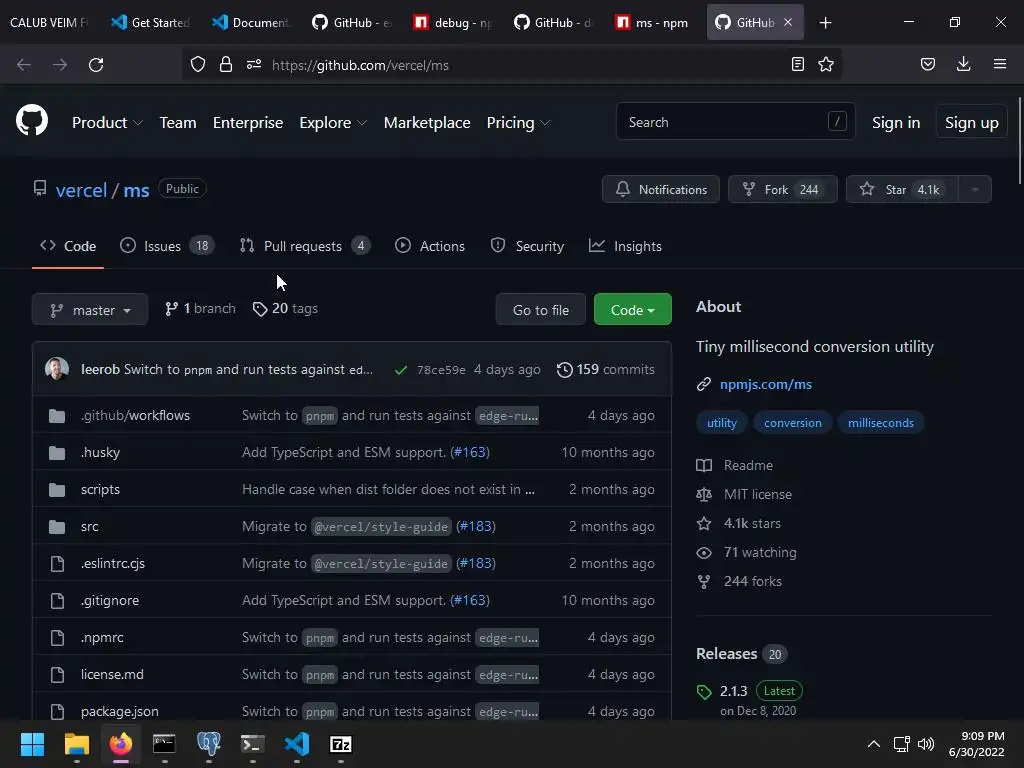Click the GitHub Search input field
This screenshot has height=768, width=1024.
[x=735, y=121]
